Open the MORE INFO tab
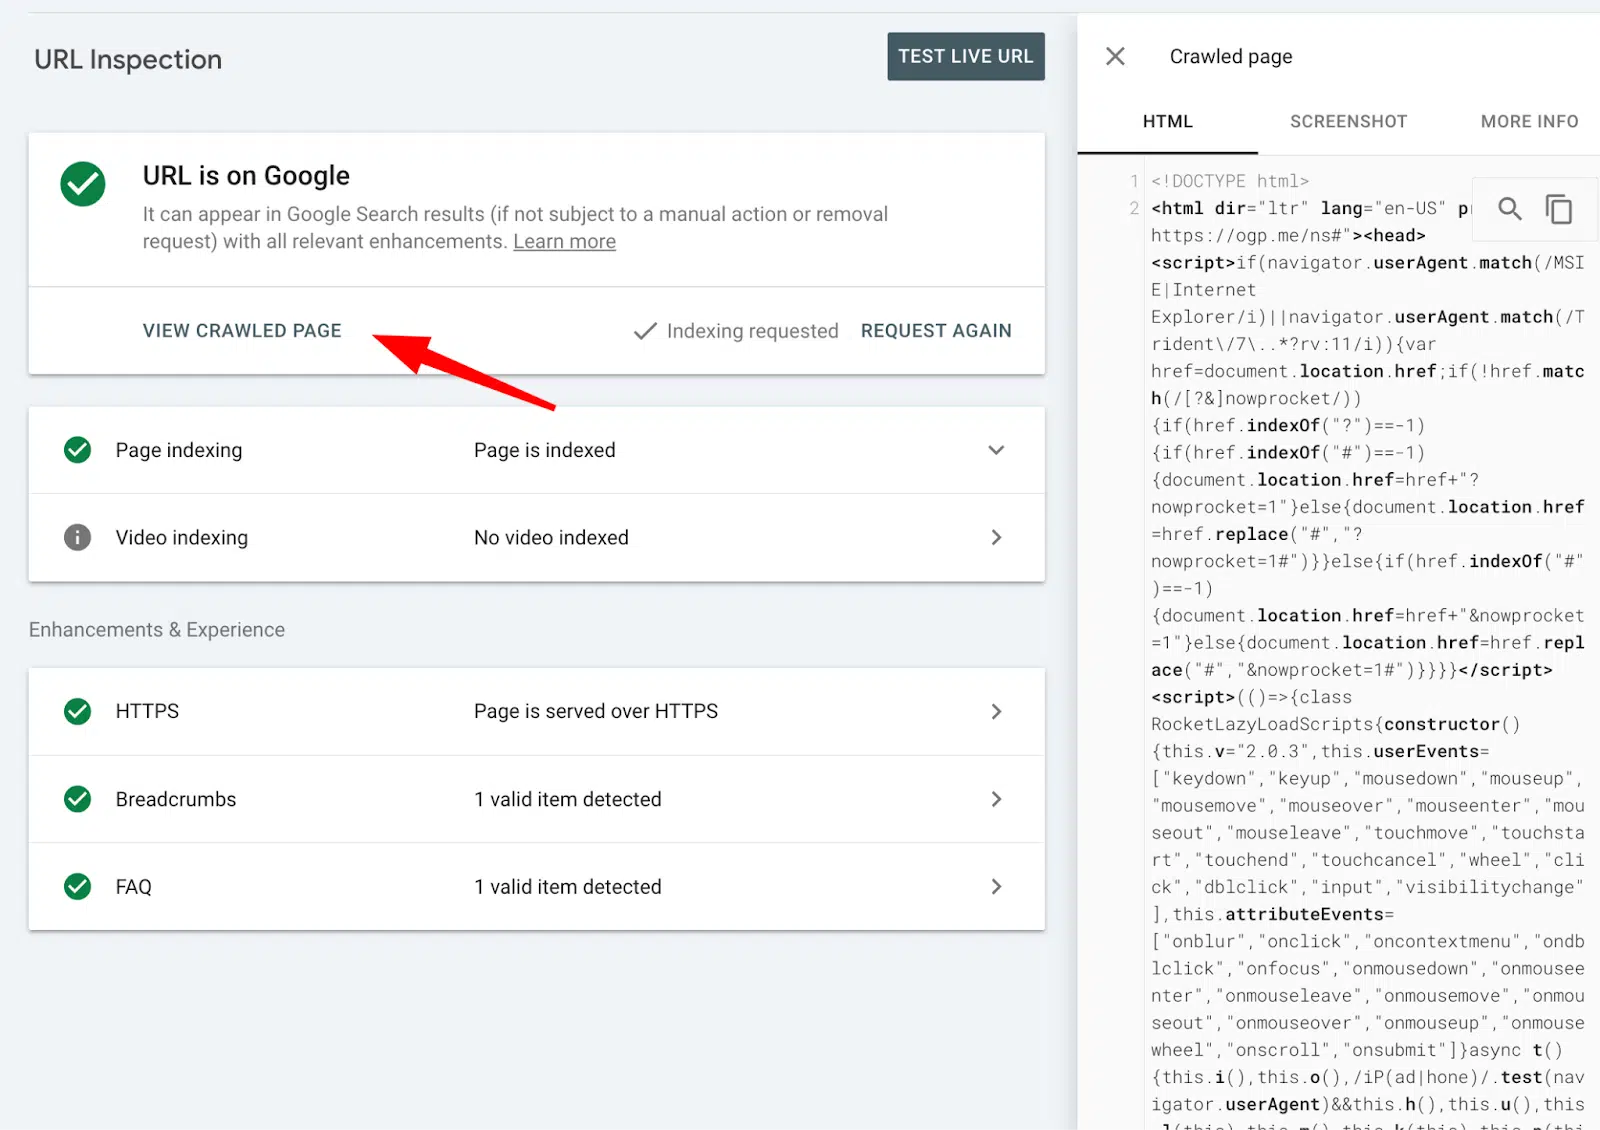Viewport: 1600px width, 1130px height. point(1528,121)
